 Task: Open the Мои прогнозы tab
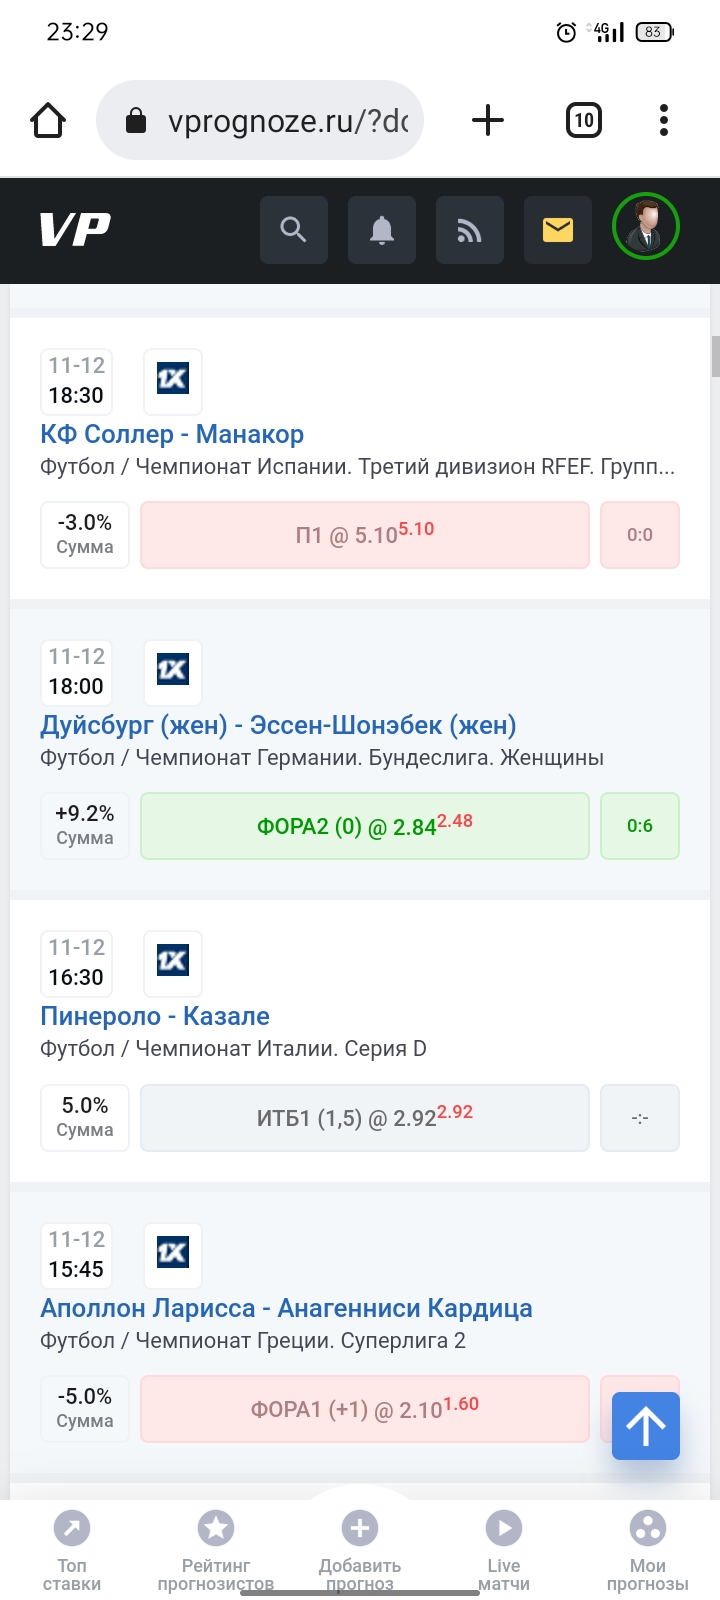[648, 1548]
